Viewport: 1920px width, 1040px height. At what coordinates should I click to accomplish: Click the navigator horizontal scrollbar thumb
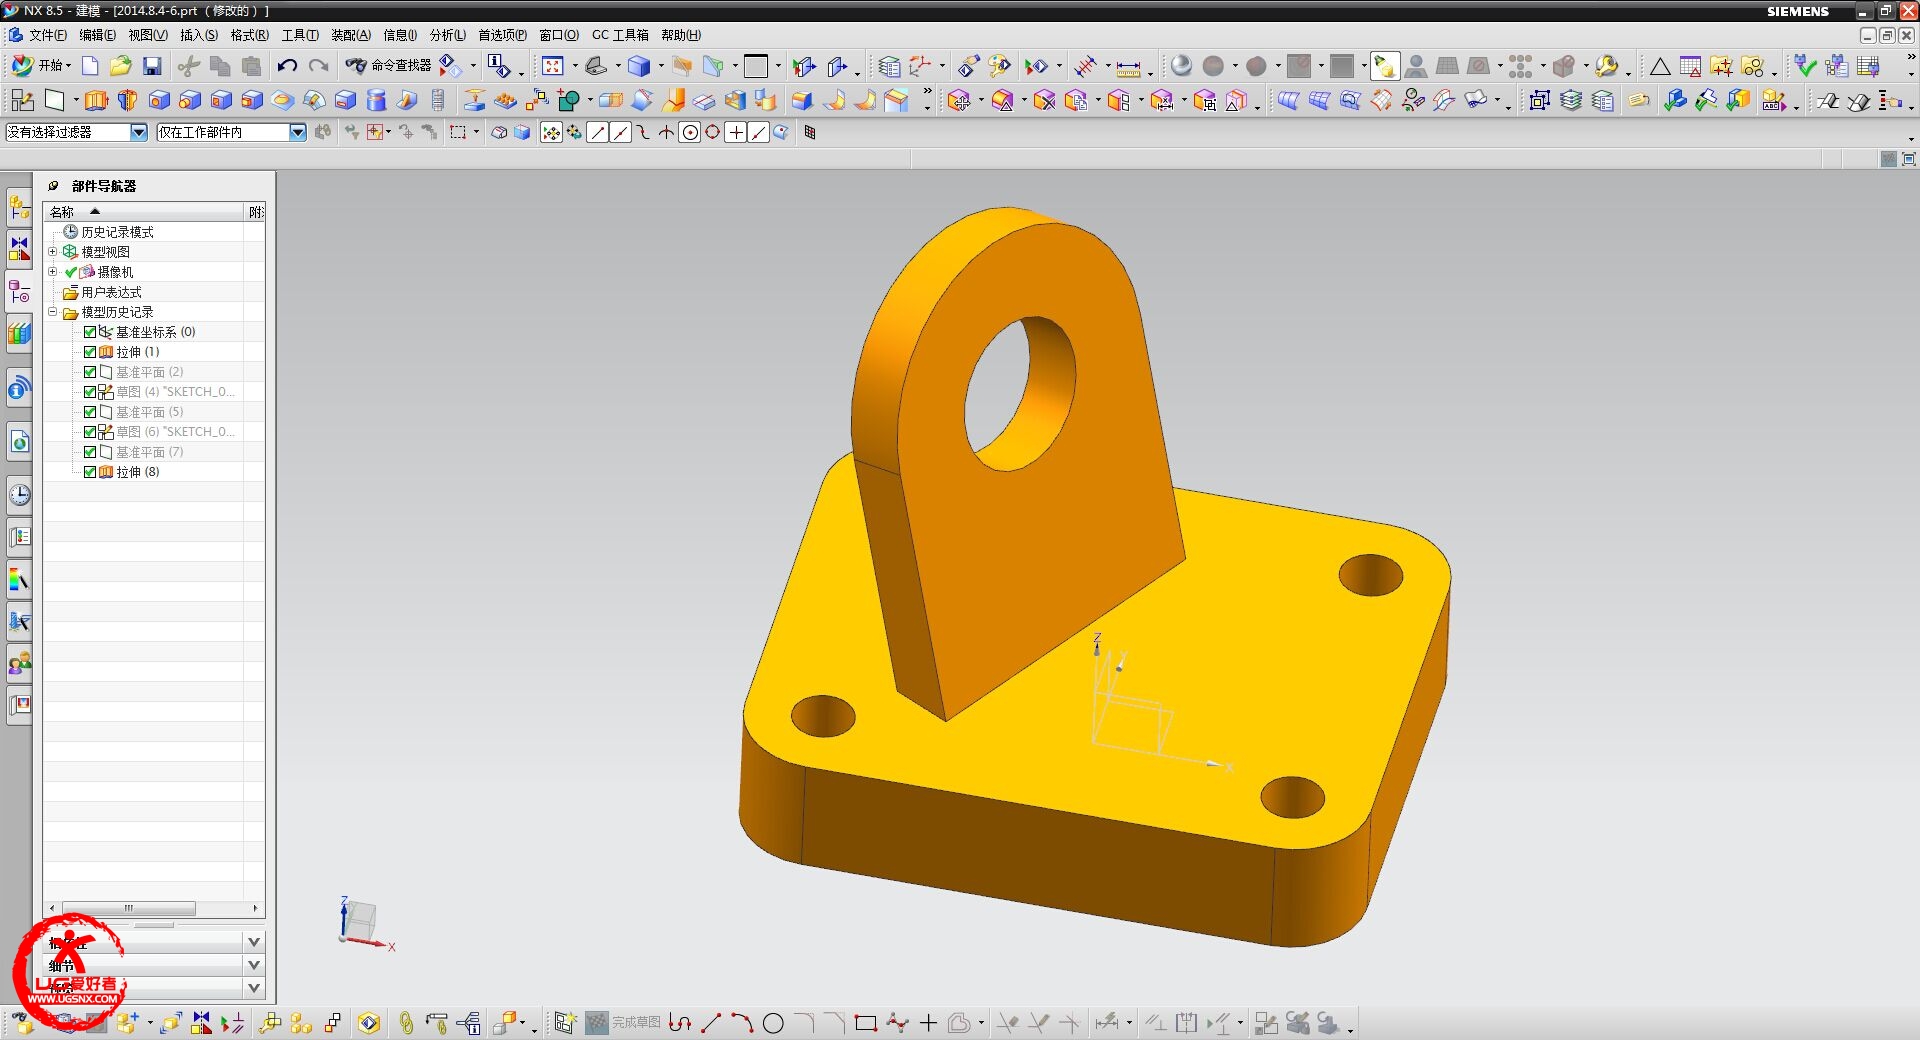(128, 908)
